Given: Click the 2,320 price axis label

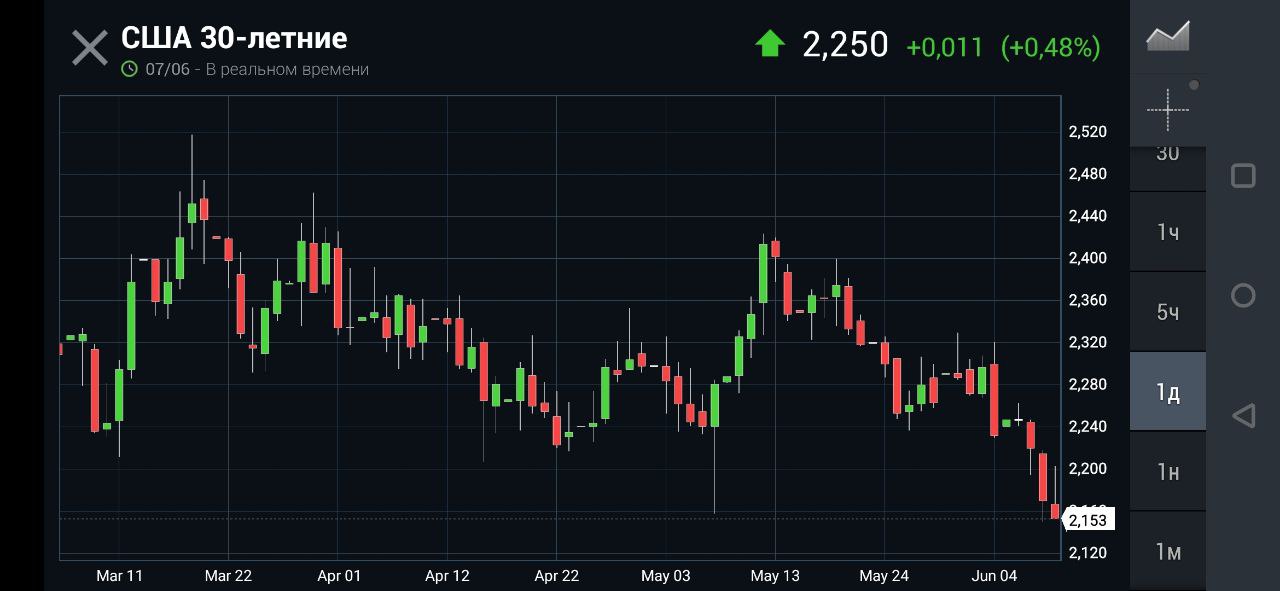Looking at the screenshot, I should click(x=1088, y=342).
